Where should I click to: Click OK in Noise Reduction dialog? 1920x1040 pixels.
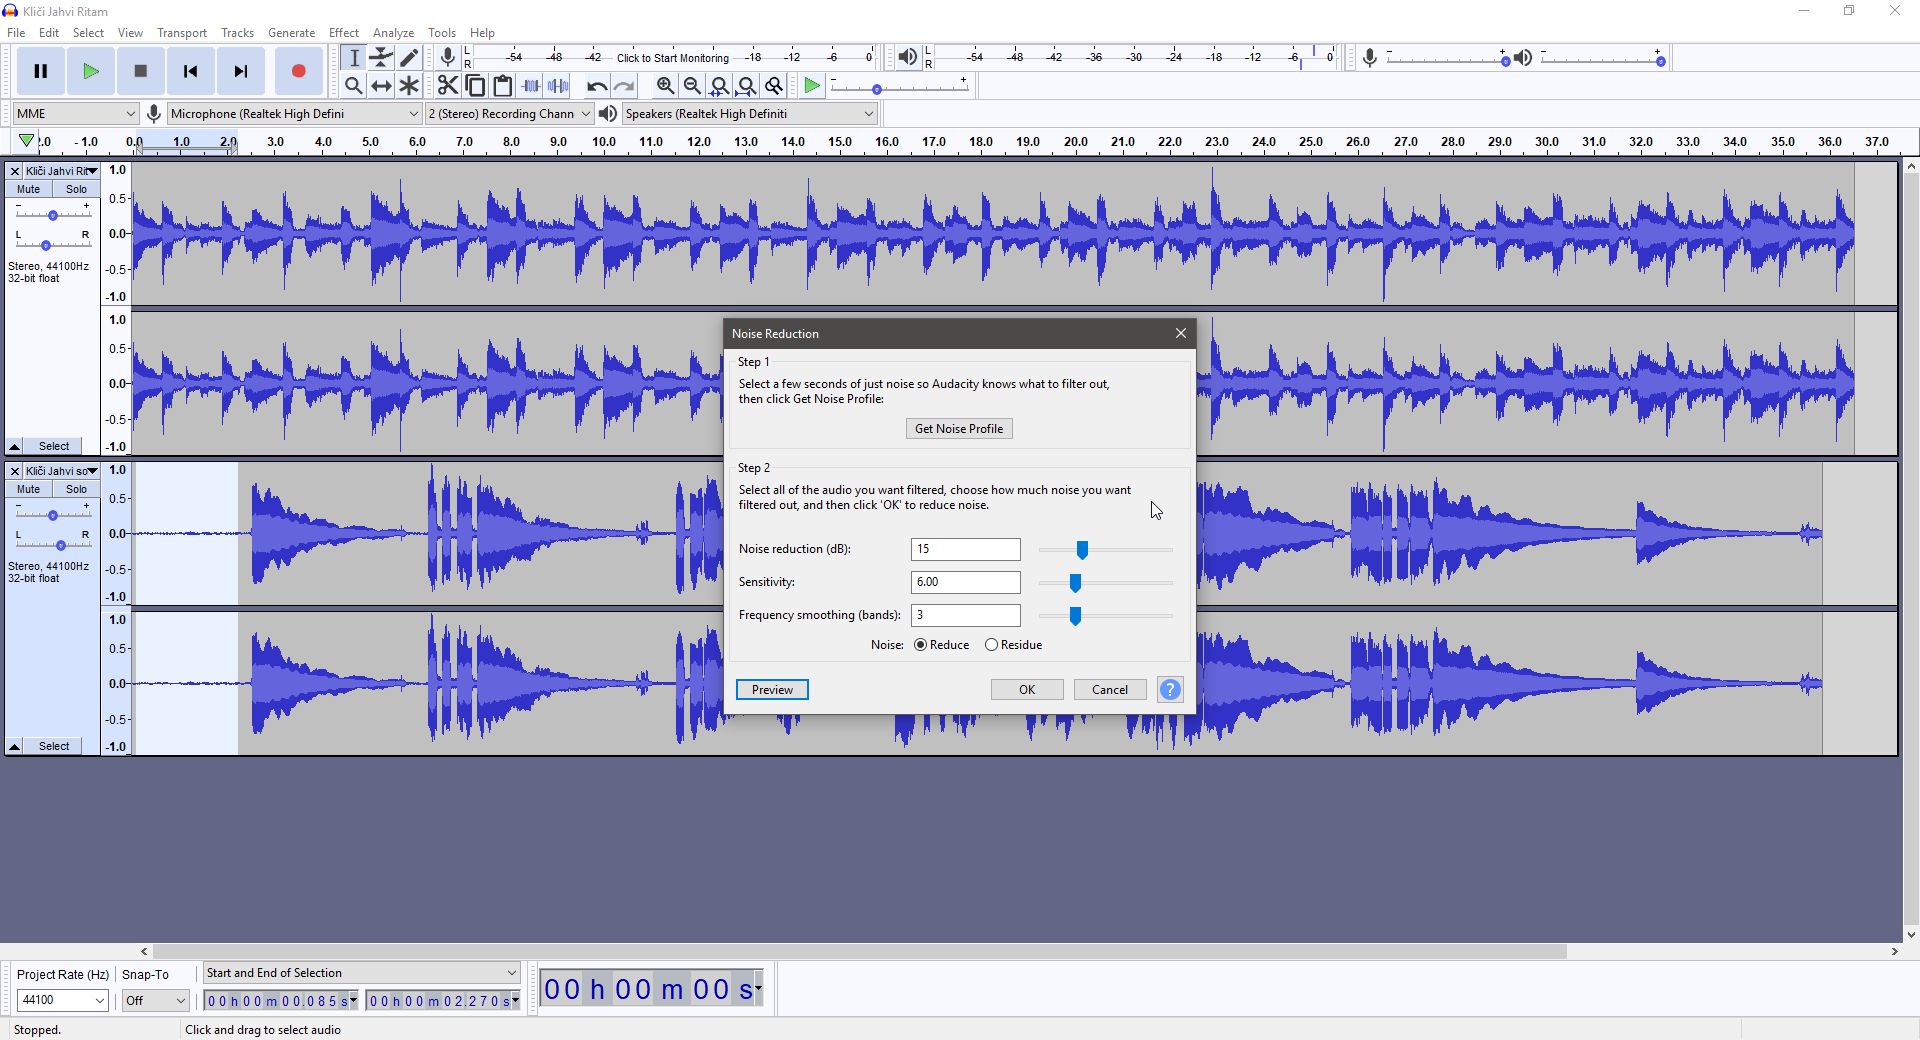tap(1027, 689)
